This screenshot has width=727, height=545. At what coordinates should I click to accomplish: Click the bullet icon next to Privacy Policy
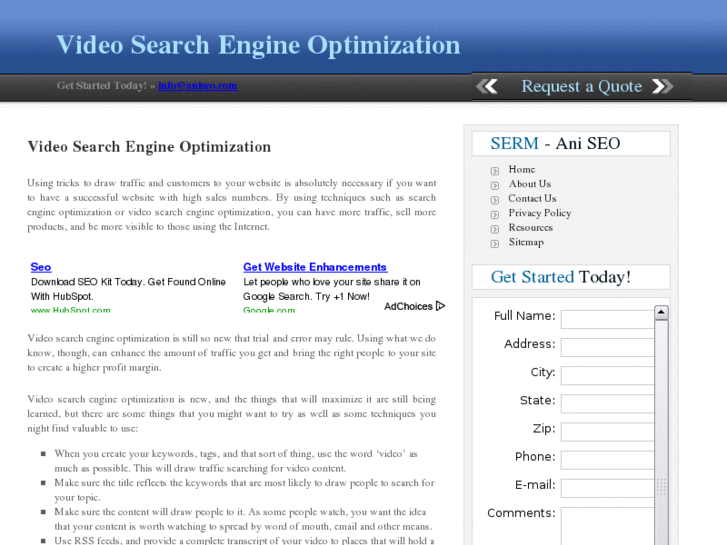pos(495,215)
